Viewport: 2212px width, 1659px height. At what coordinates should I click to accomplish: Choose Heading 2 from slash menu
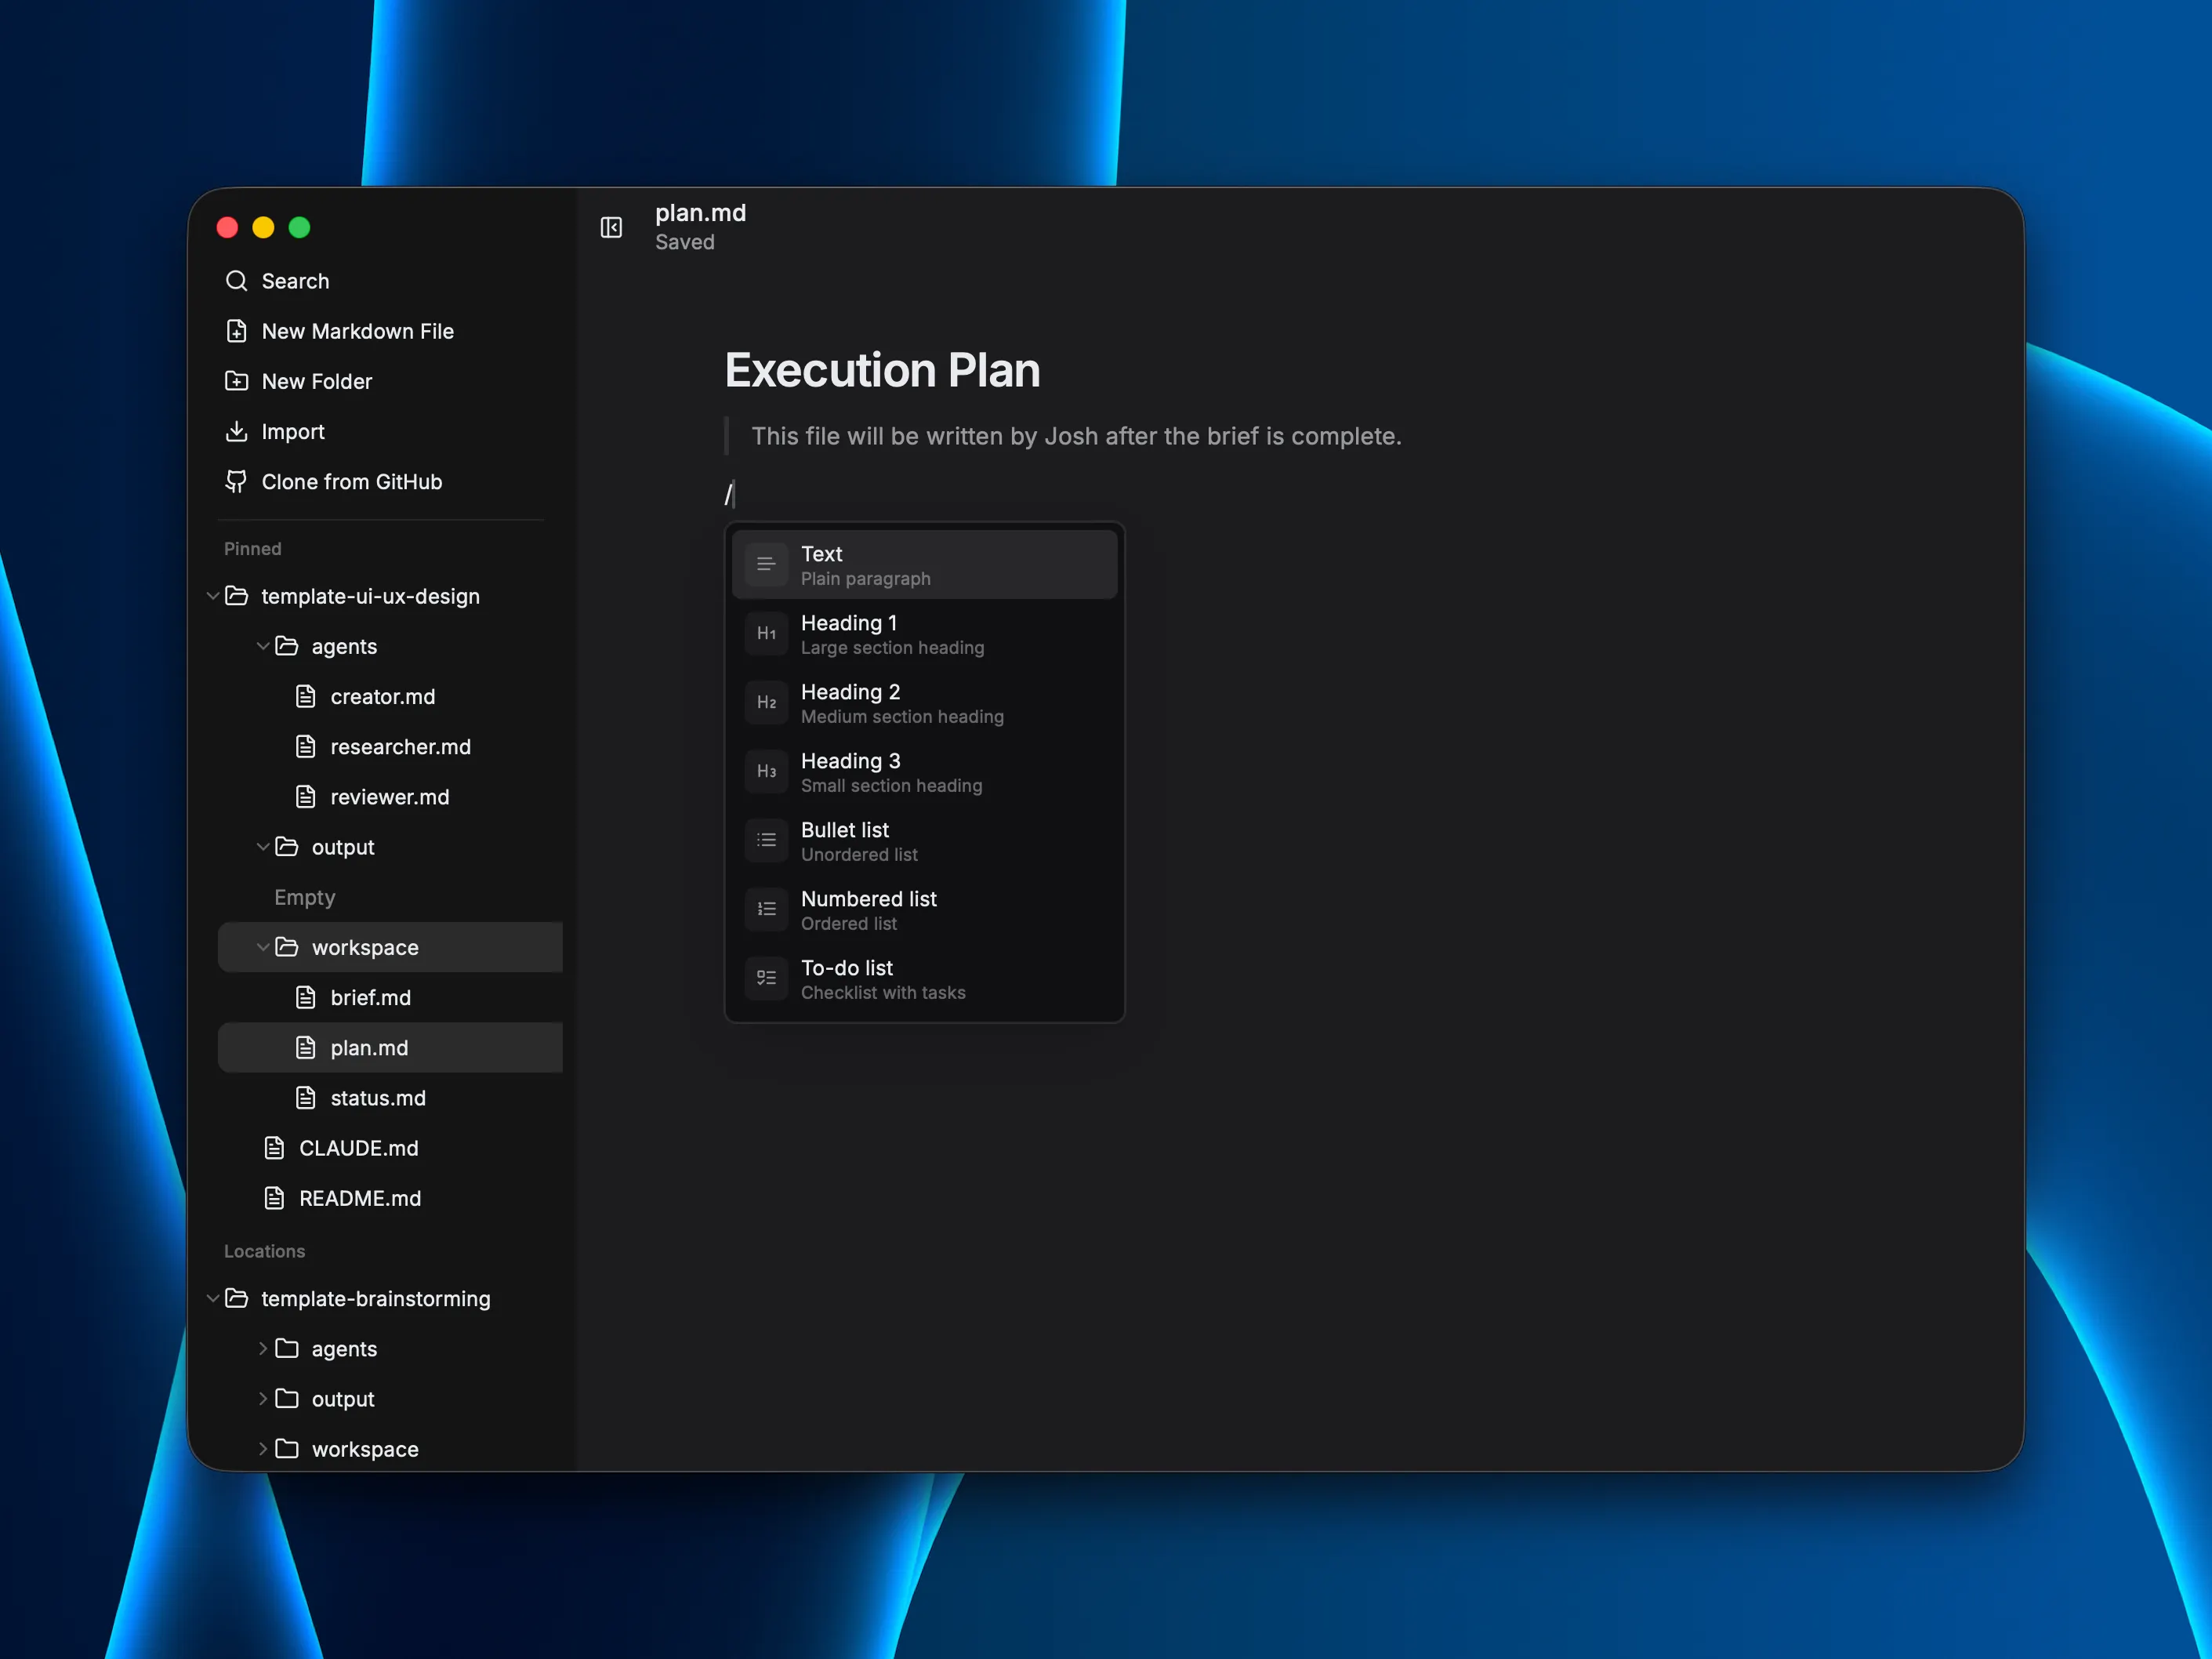(x=924, y=703)
